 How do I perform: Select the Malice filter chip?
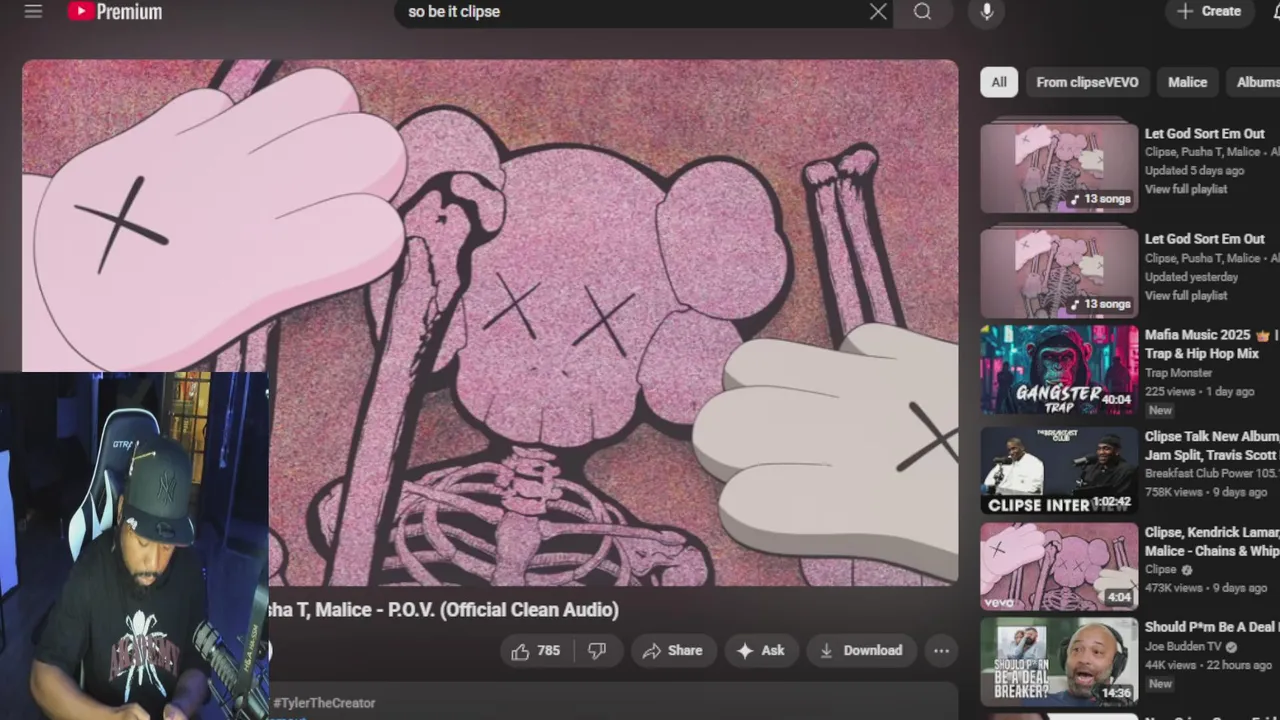(1187, 82)
